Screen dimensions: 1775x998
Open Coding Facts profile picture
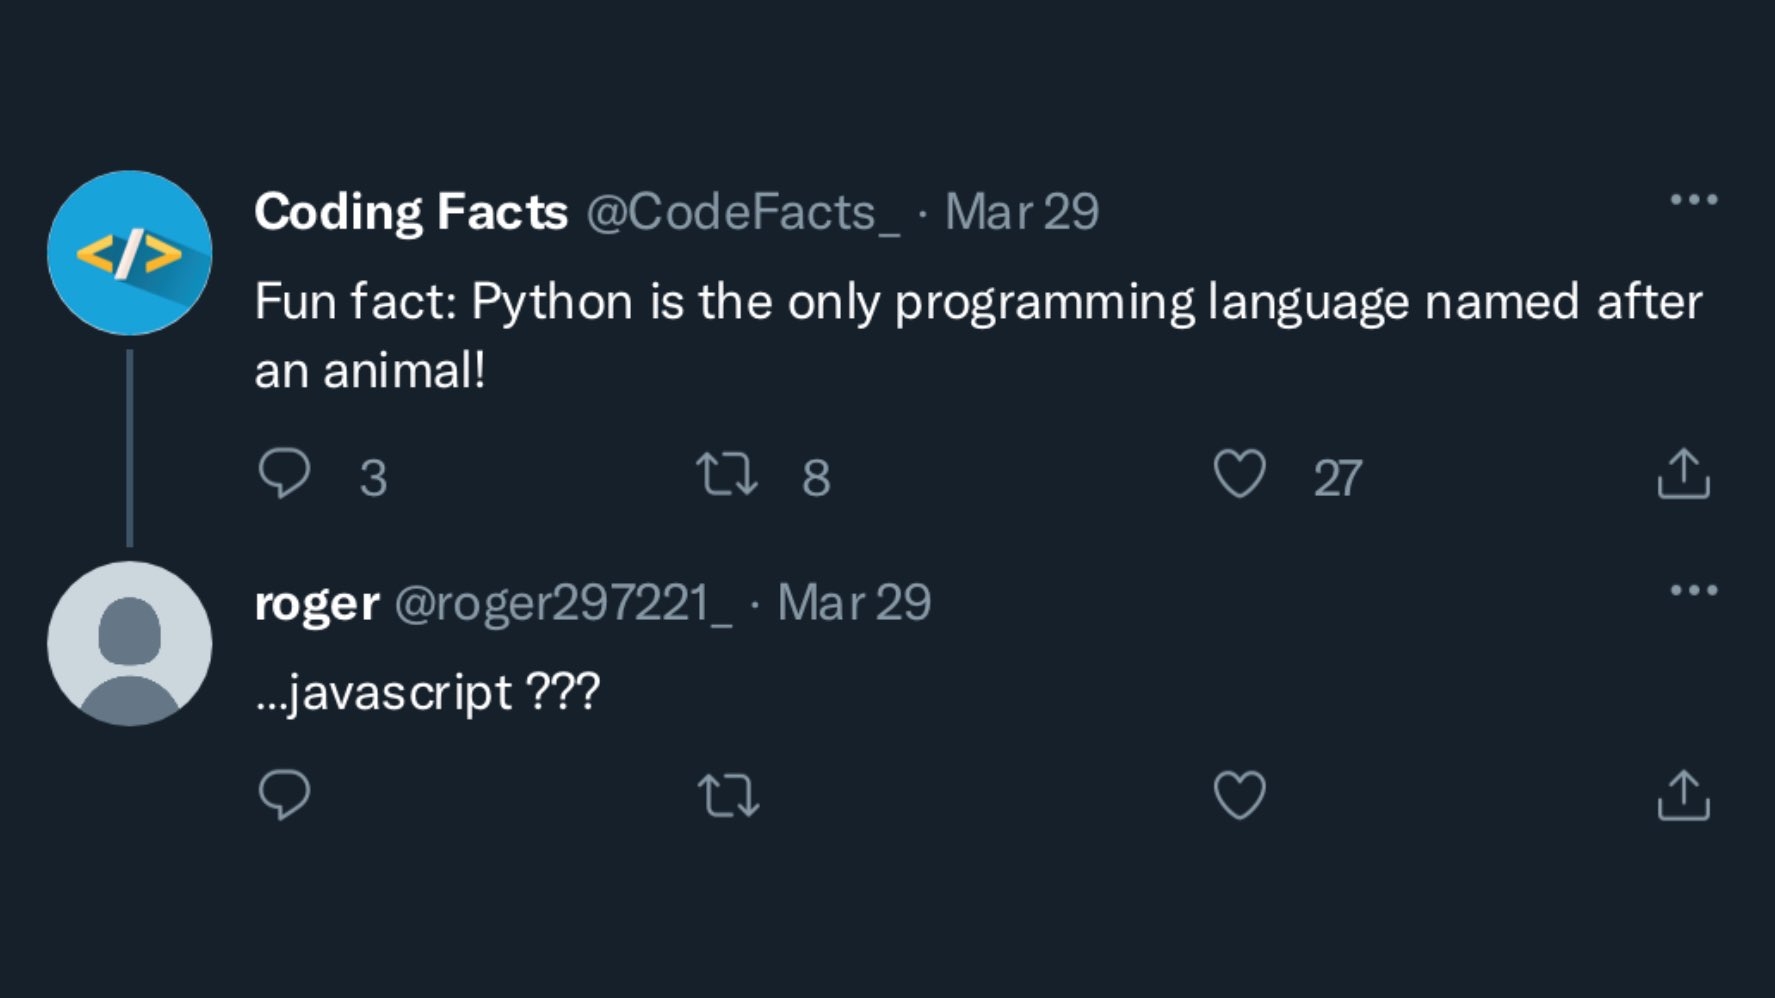(x=130, y=253)
